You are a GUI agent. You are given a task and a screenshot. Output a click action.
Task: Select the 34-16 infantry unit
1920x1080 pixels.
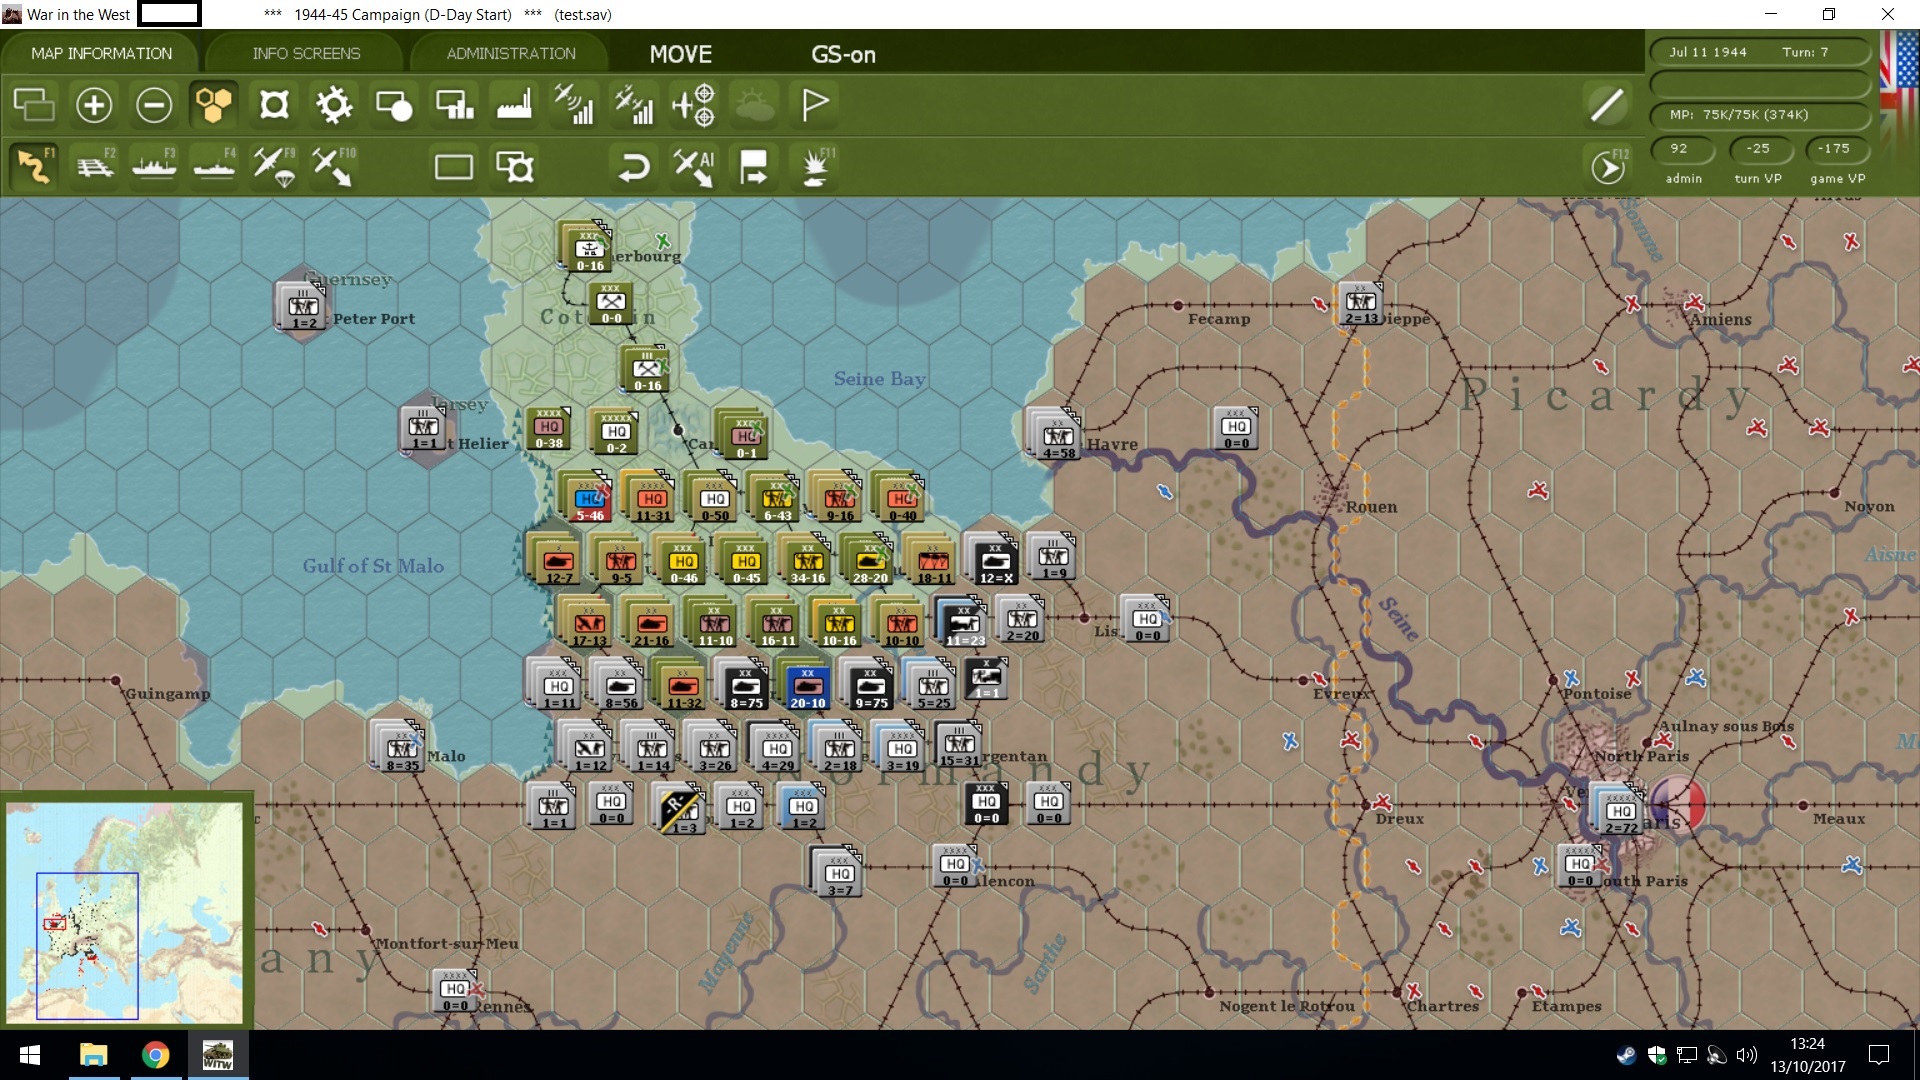pyautogui.click(x=807, y=562)
